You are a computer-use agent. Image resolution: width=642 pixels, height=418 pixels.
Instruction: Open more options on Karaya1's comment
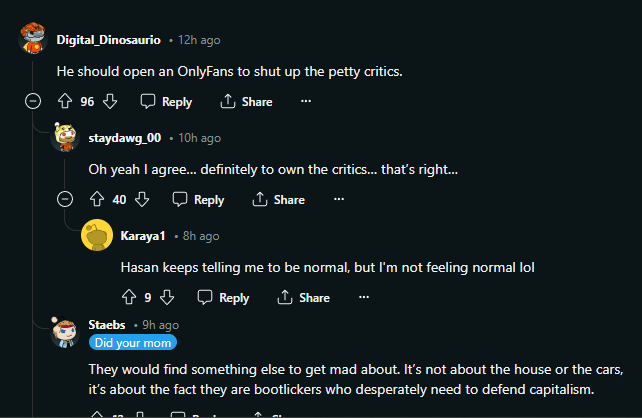(364, 297)
